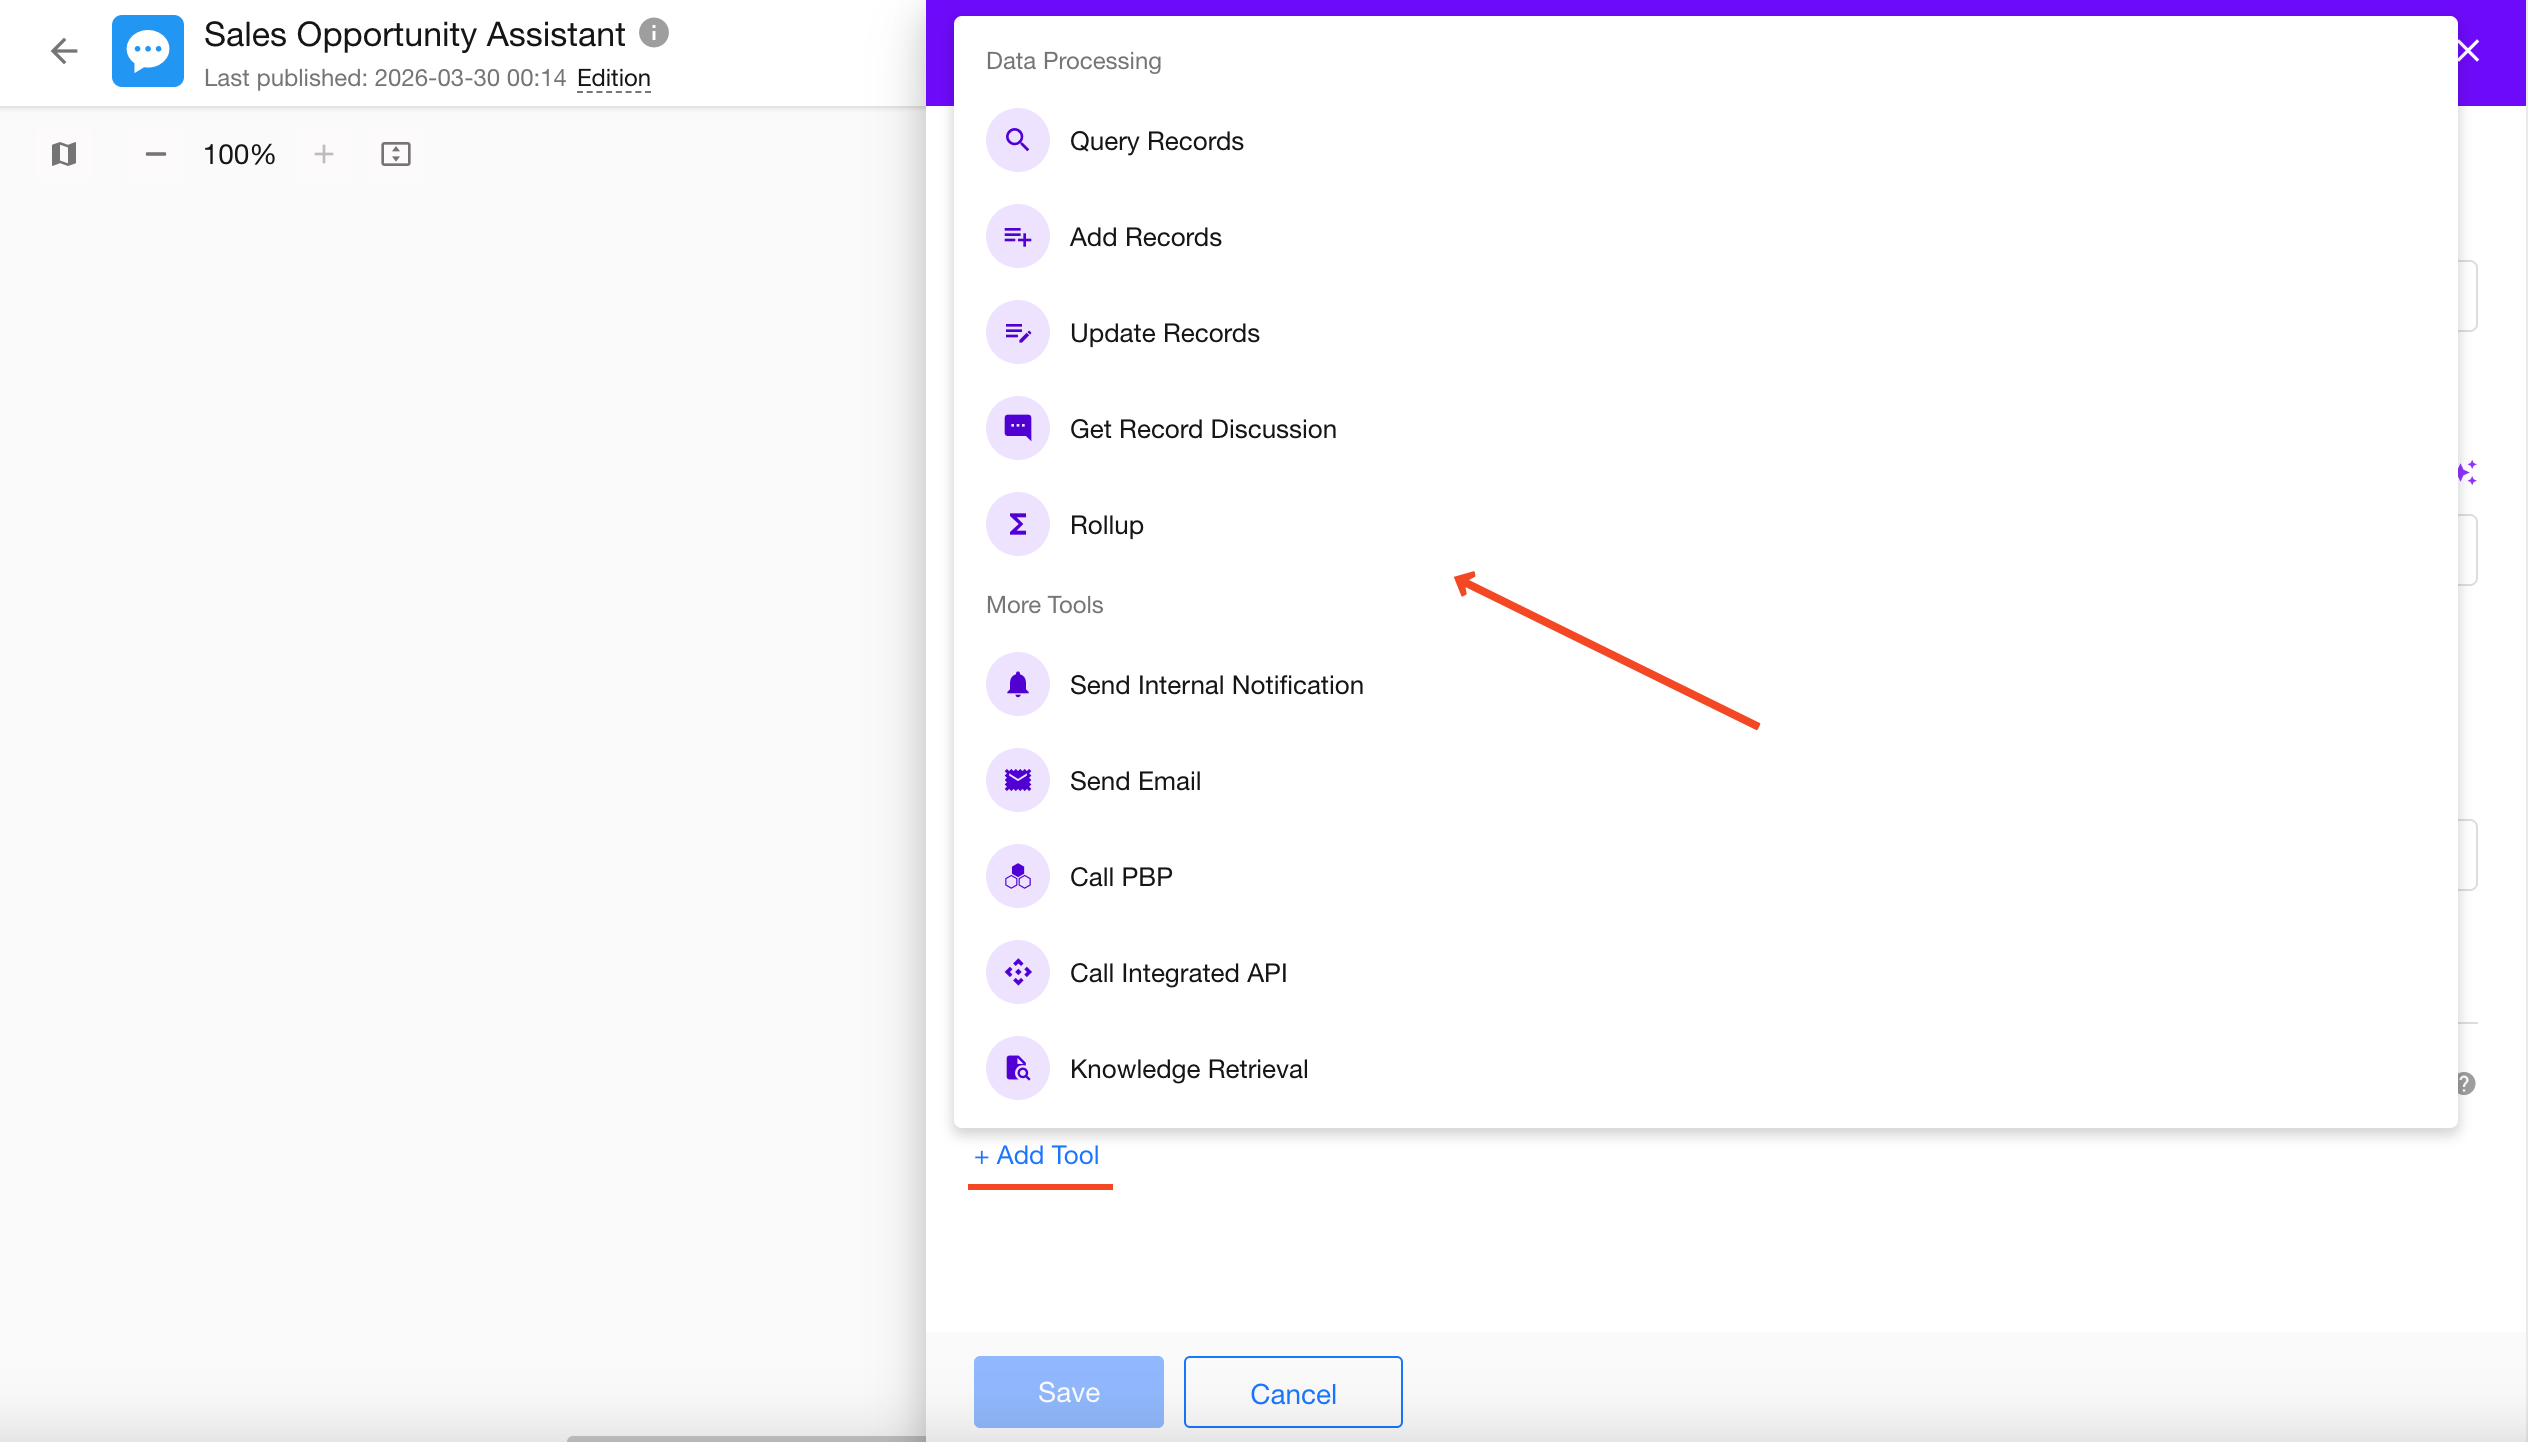This screenshot has width=2528, height=1442.
Task: Click the Send Email envelope icon
Action: pos(1017,780)
